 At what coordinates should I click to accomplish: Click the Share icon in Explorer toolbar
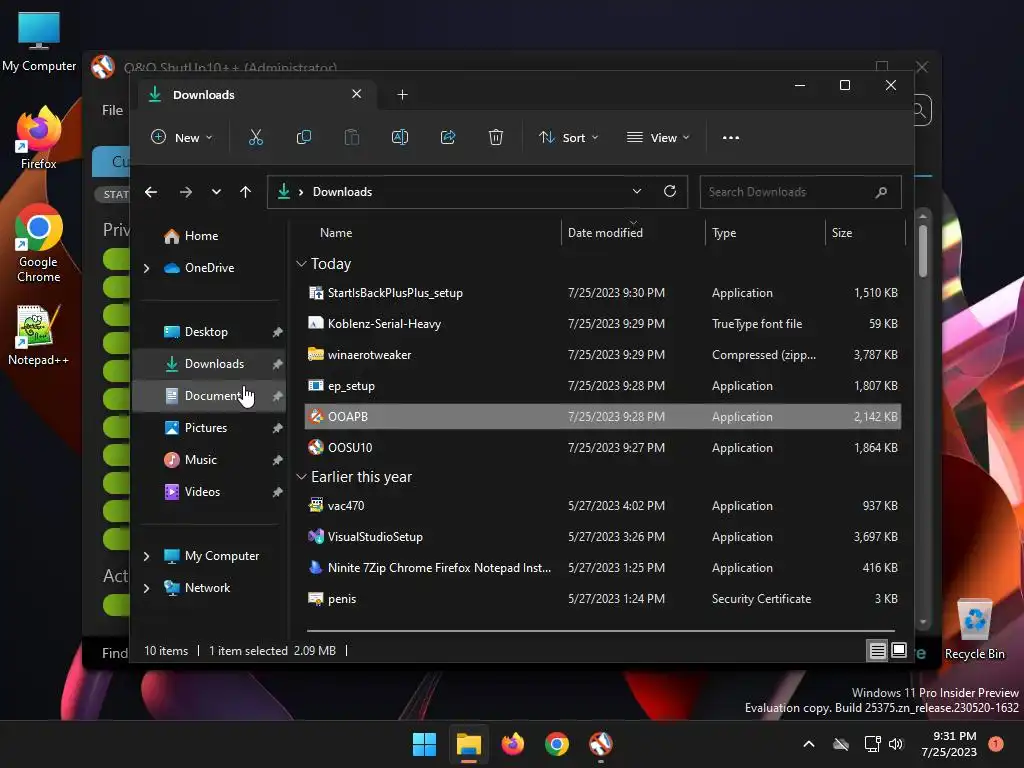click(x=448, y=137)
